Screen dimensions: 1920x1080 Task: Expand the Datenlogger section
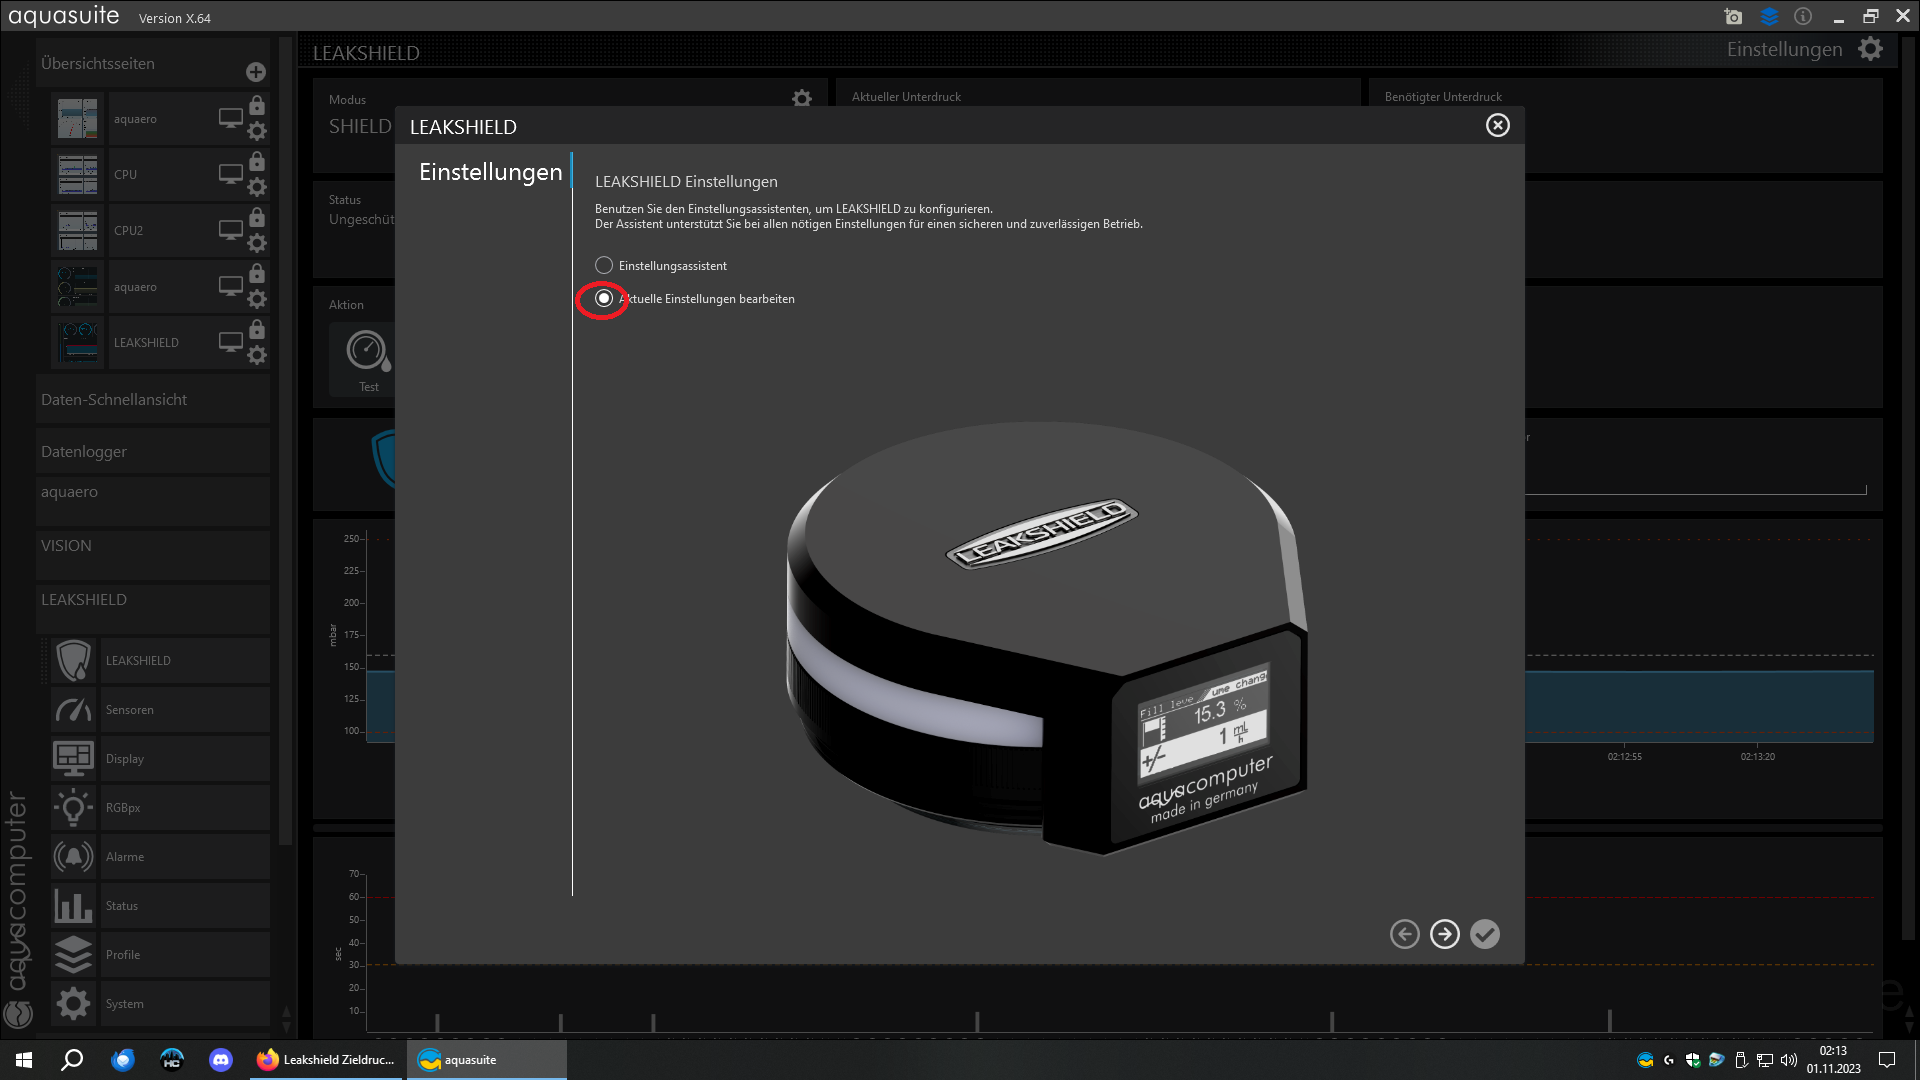coord(84,452)
